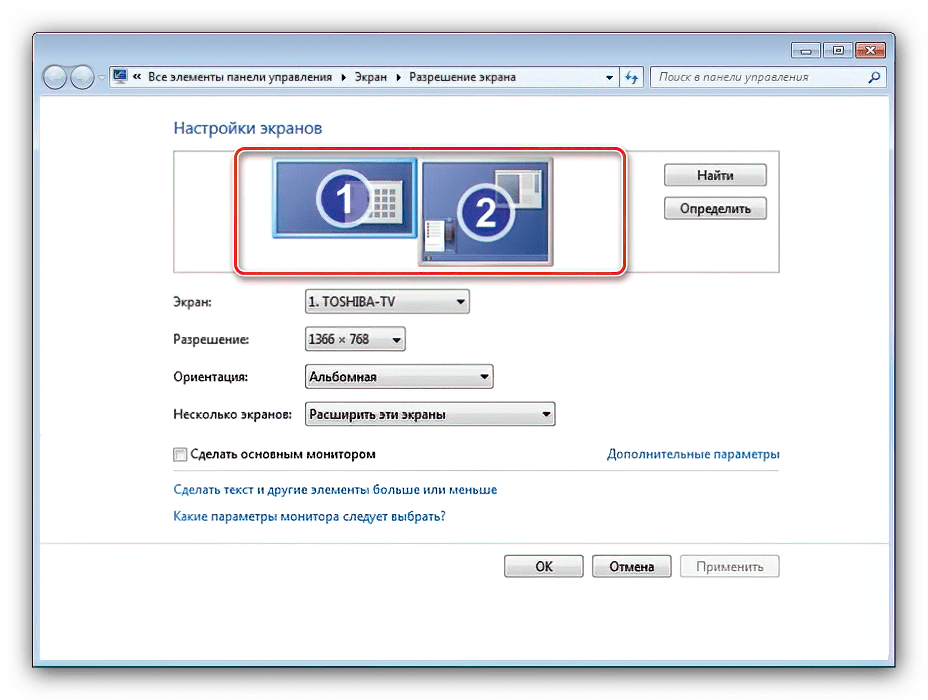Click the Экран breadcrumb
928x700 pixels.
(x=370, y=77)
